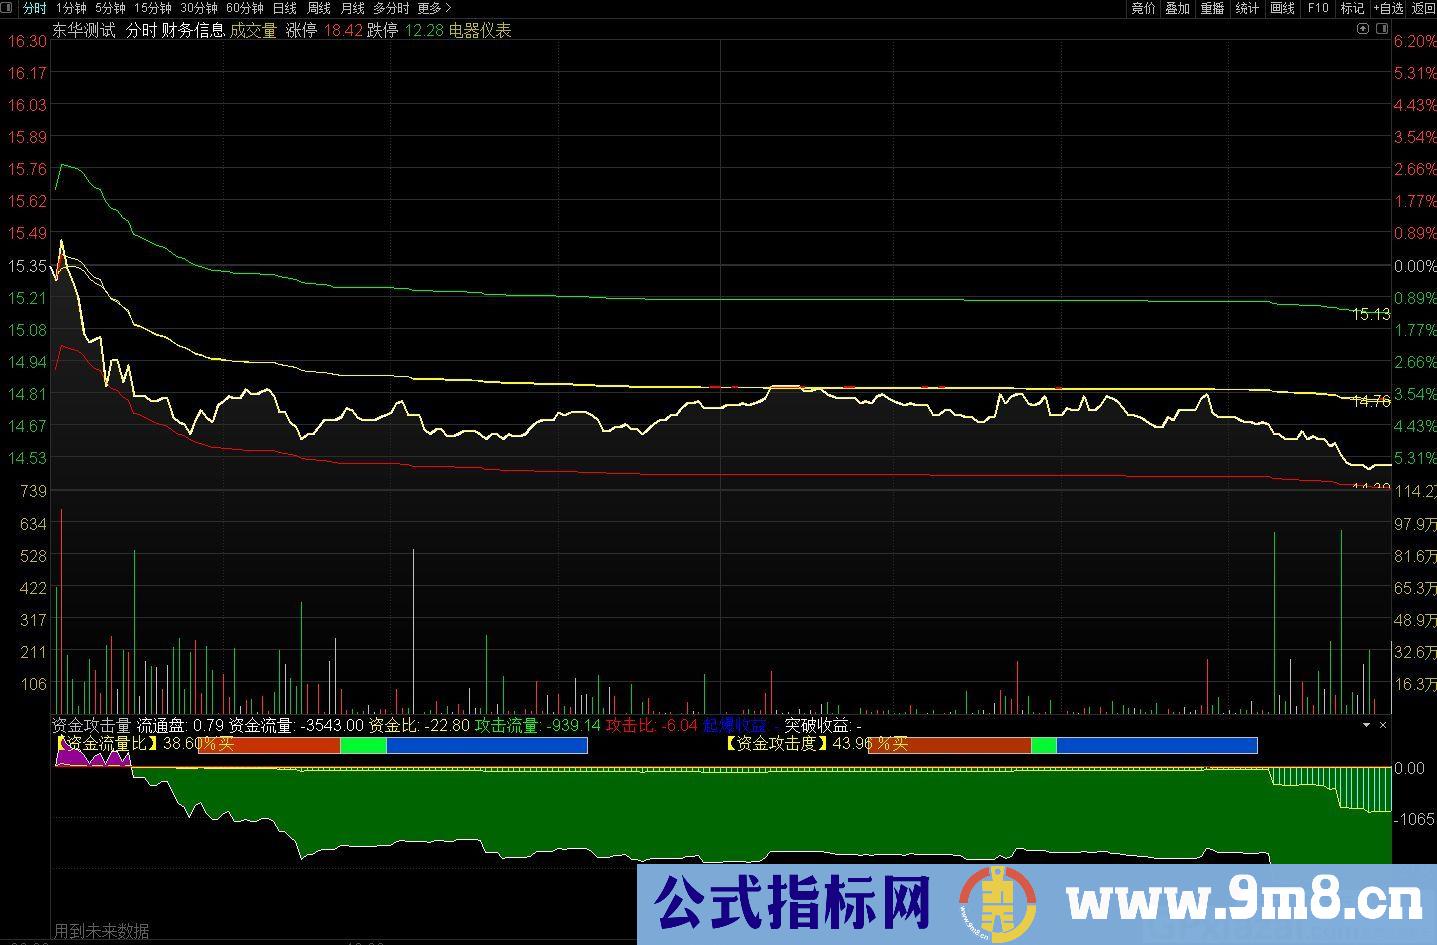1437x945 pixels.
Task: Activate the 画线 drawing tool
Action: coord(1282,8)
